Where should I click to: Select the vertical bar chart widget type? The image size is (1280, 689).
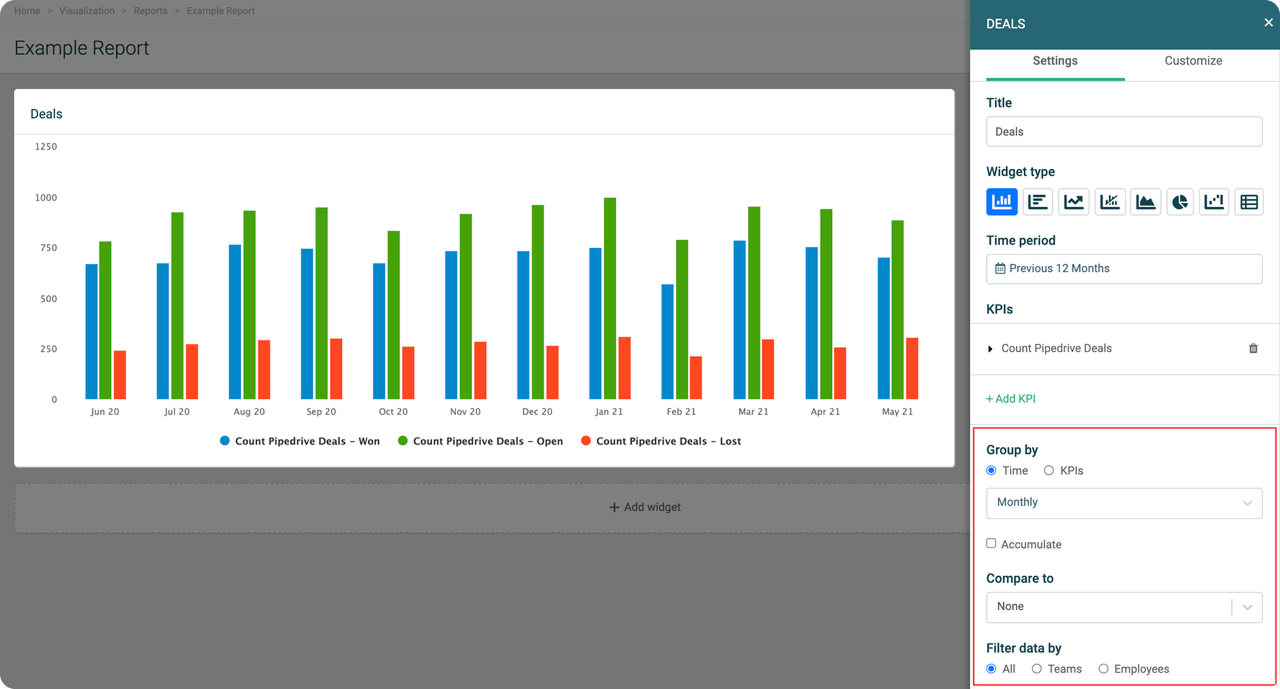click(x=1002, y=202)
